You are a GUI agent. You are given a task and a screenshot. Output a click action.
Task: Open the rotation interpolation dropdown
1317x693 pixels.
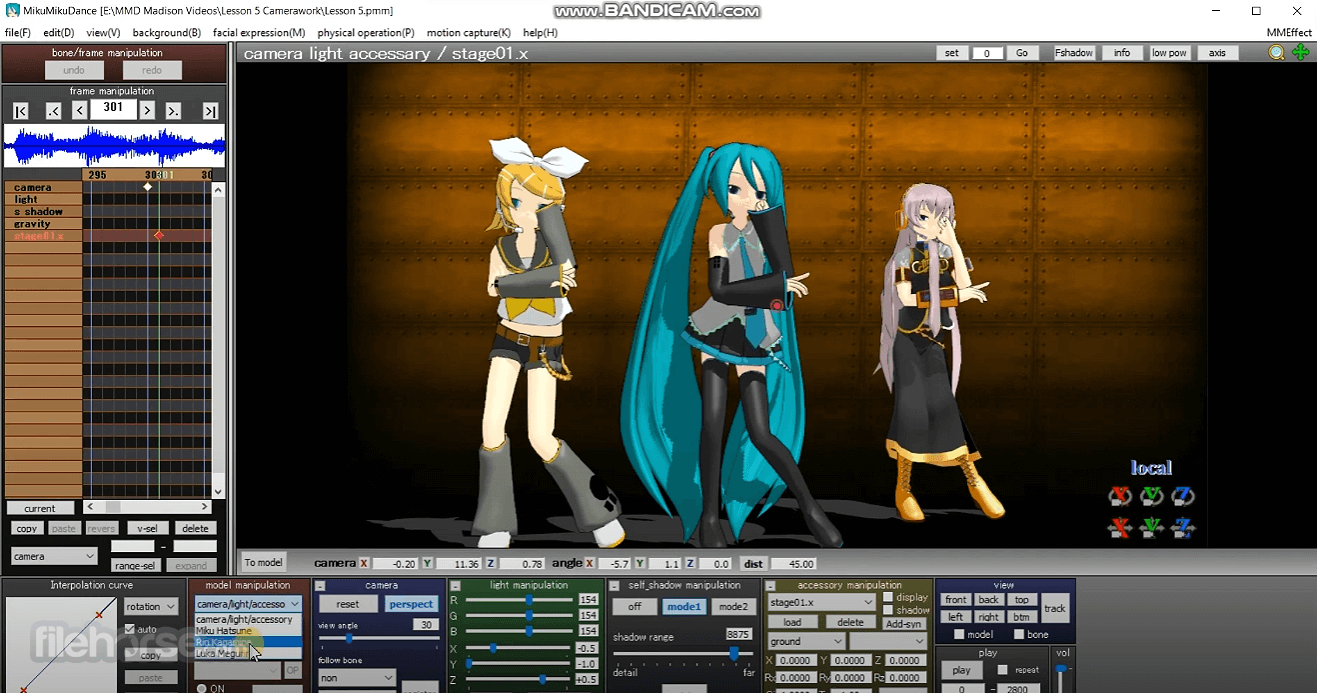[151, 606]
